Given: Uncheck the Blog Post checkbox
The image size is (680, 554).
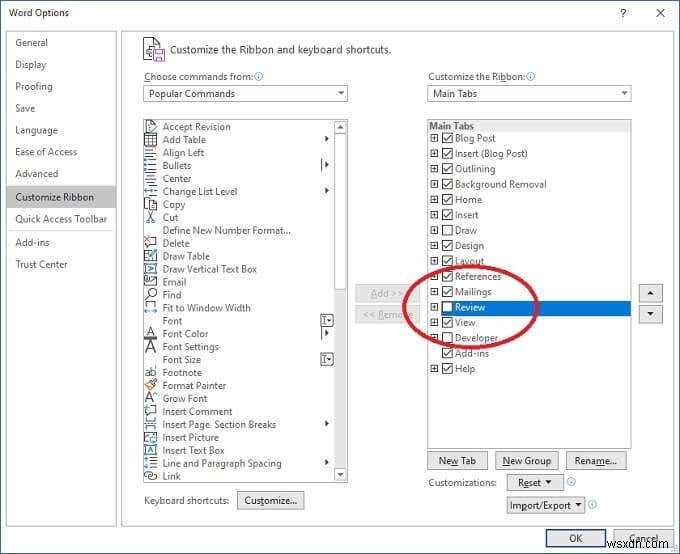Looking at the screenshot, I should (x=447, y=138).
